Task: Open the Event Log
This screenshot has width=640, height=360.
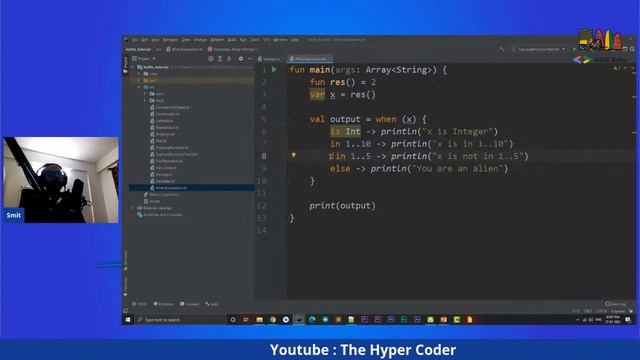Action: point(616,304)
